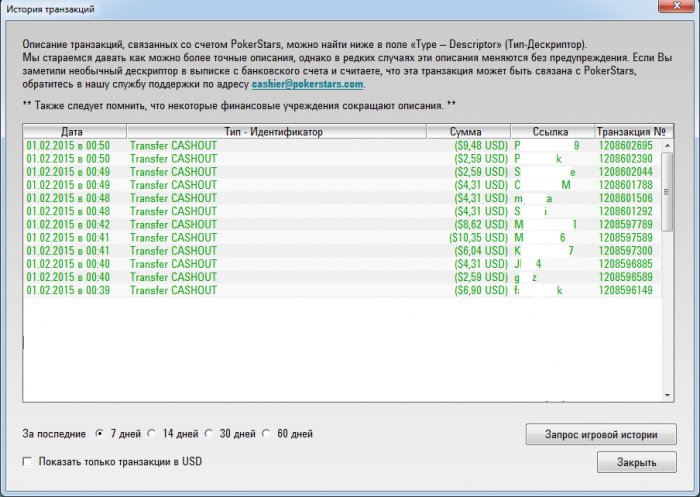Viewport: 700px width, 497px height.
Task: Select the 60 дней radio button
Action: tap(266, 433)
